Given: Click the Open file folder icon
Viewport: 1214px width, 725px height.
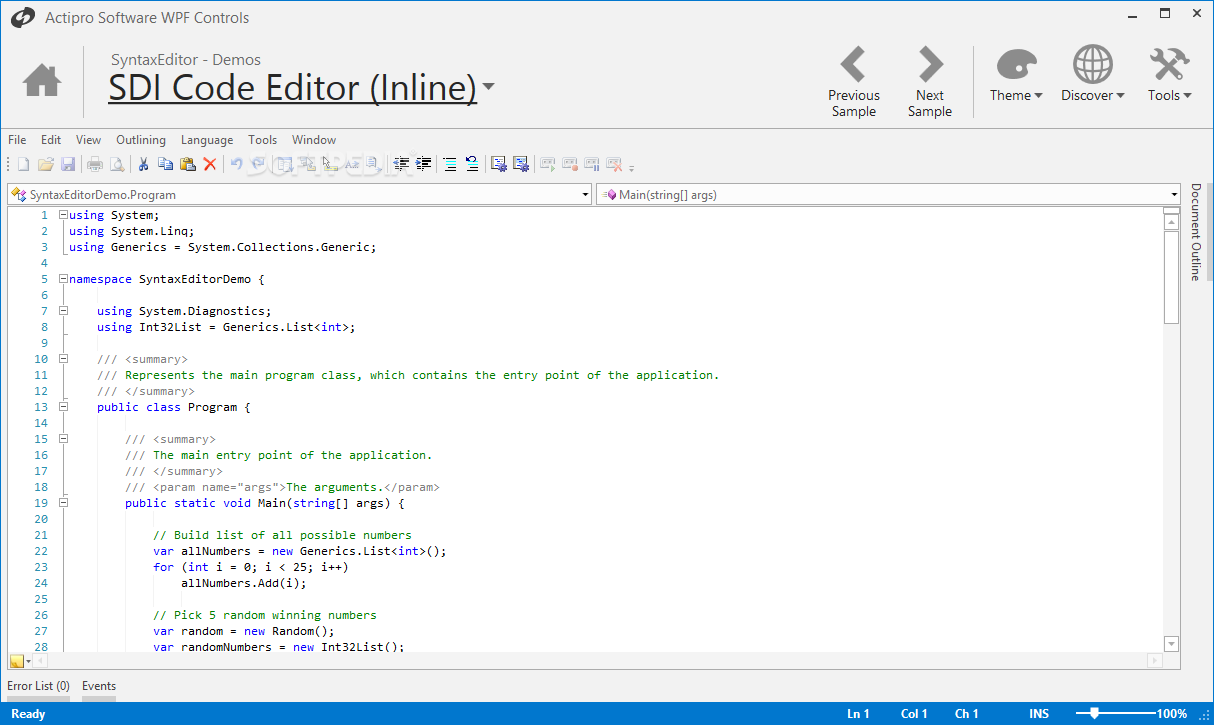Looking at the screenshot, I should (46, 164).
